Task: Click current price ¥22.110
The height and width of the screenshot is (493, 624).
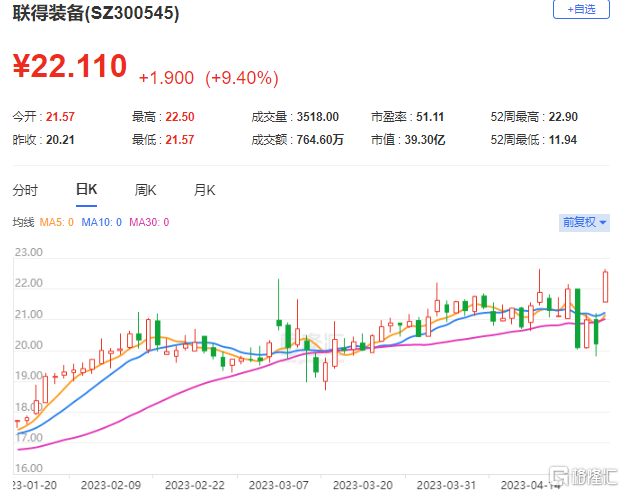Action: (70, 66)
